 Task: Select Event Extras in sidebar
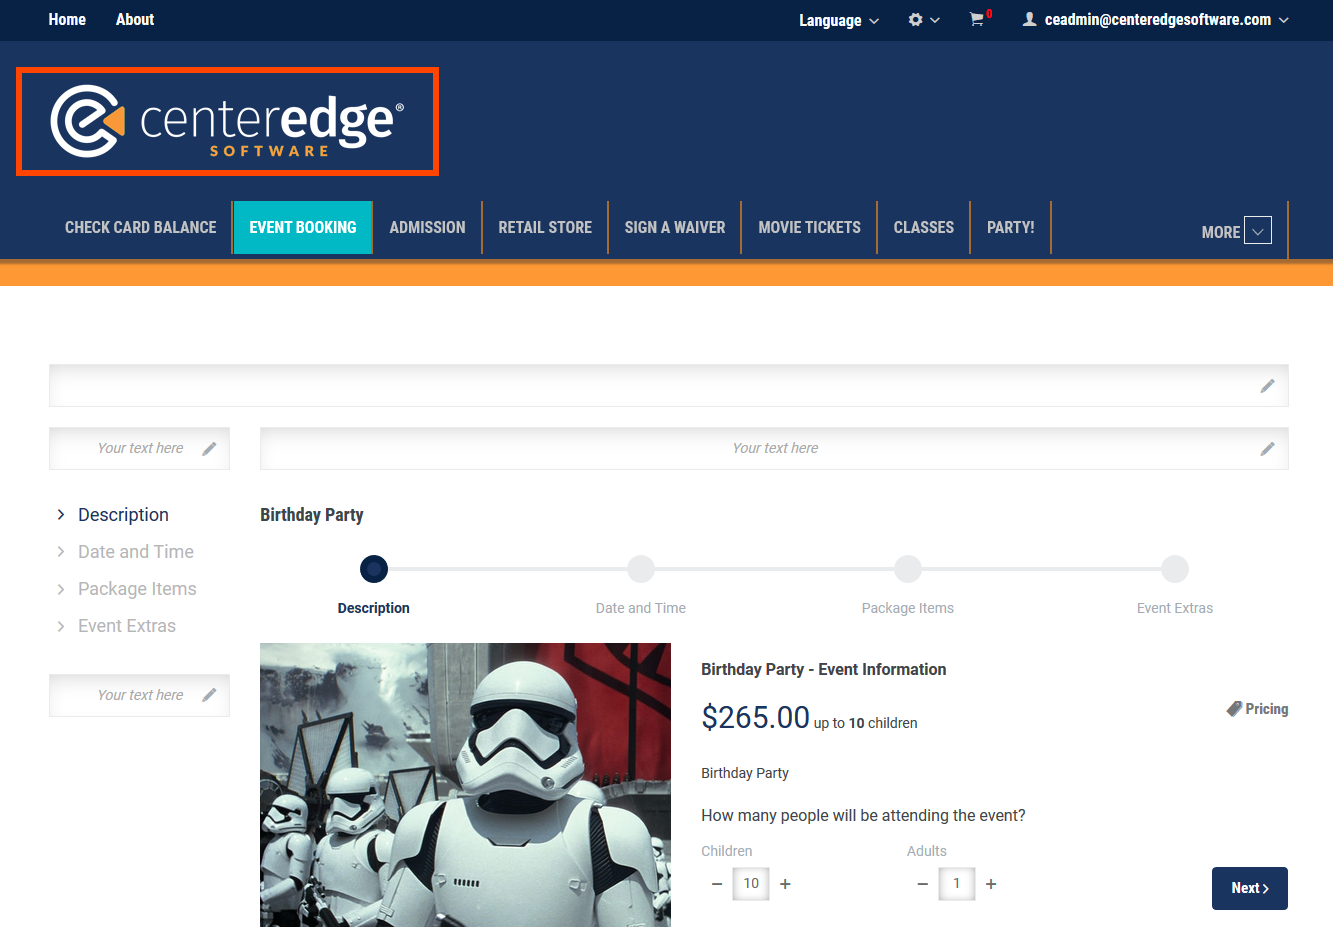[x=127, y=626]
